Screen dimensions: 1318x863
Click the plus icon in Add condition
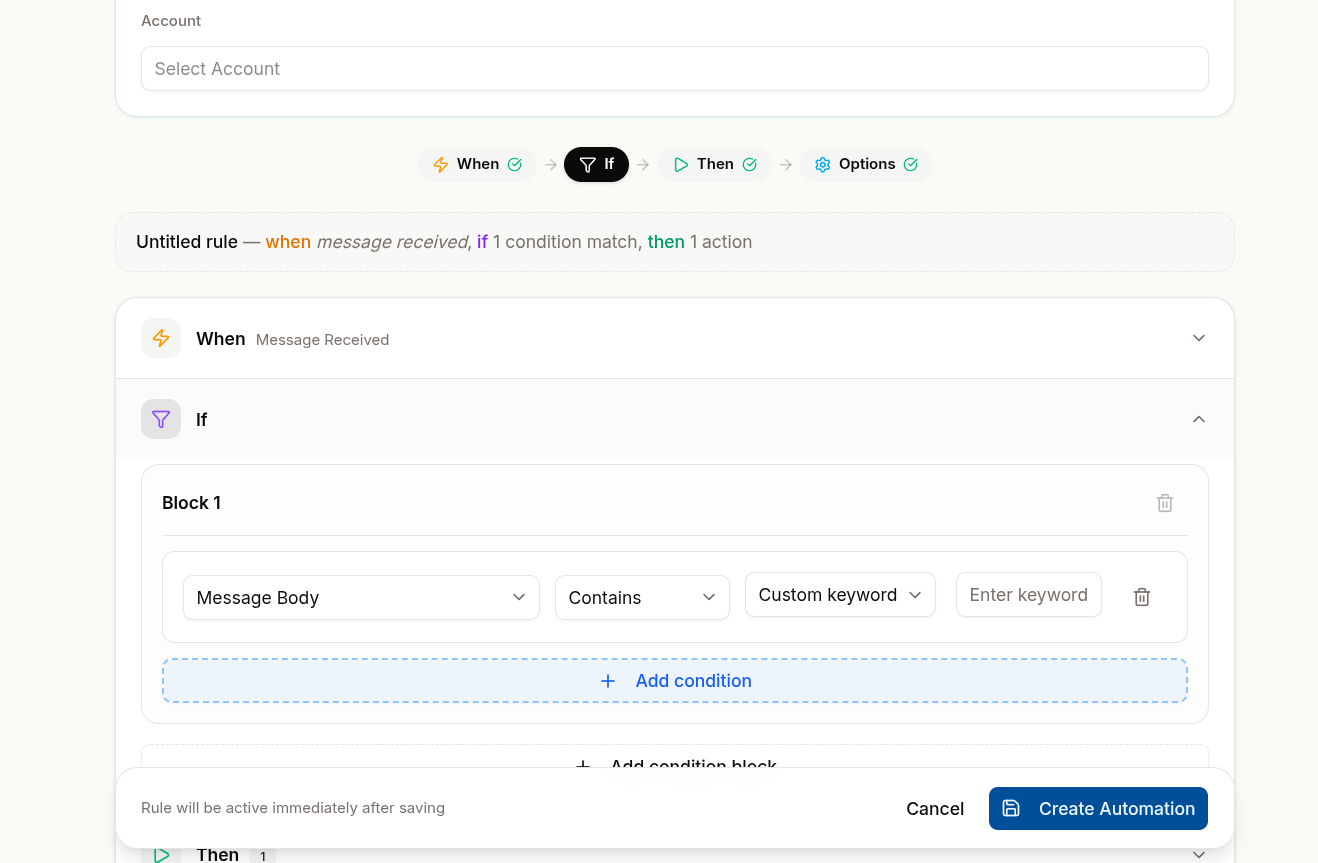point(607,681)
